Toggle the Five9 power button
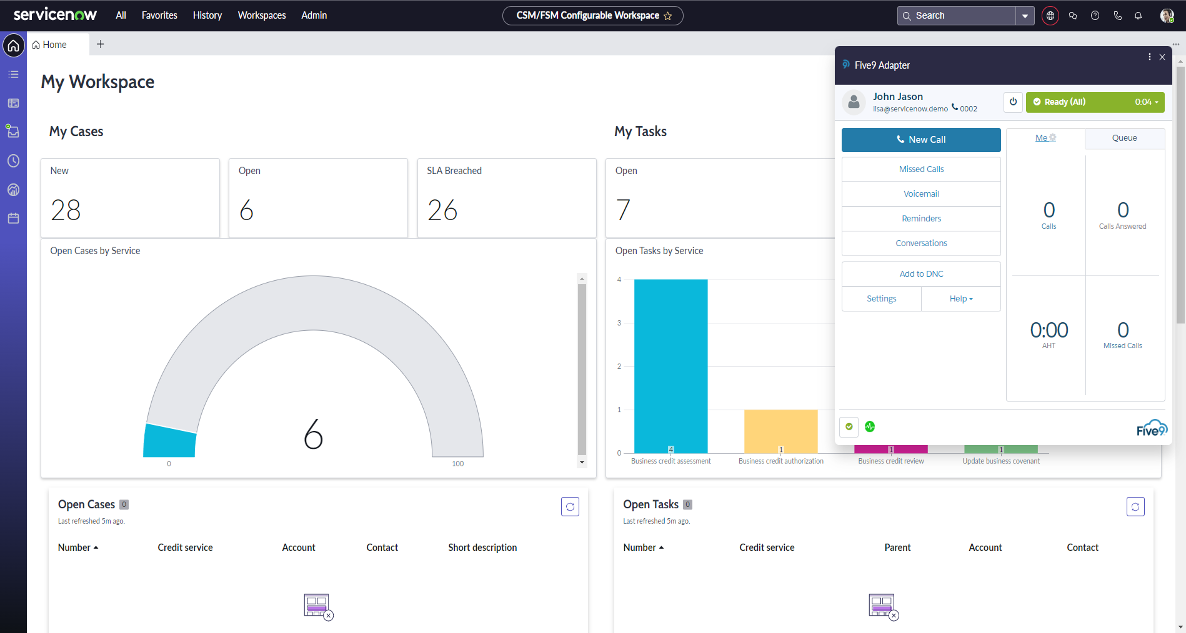Image resolution: width=1186 pixels, height=633 pixels. pyautogui.click(x=1013, y=102)
